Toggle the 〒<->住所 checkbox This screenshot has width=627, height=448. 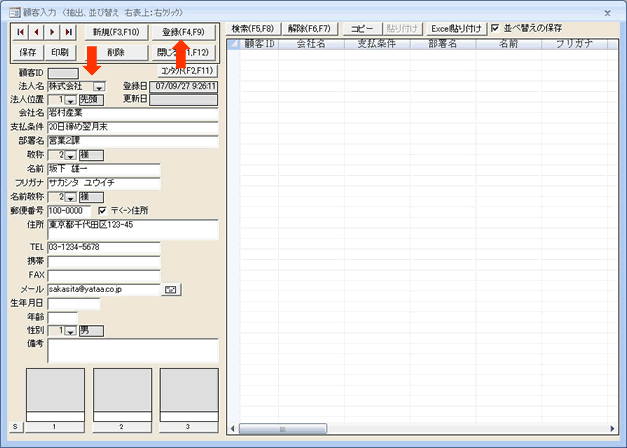(102, 210)
